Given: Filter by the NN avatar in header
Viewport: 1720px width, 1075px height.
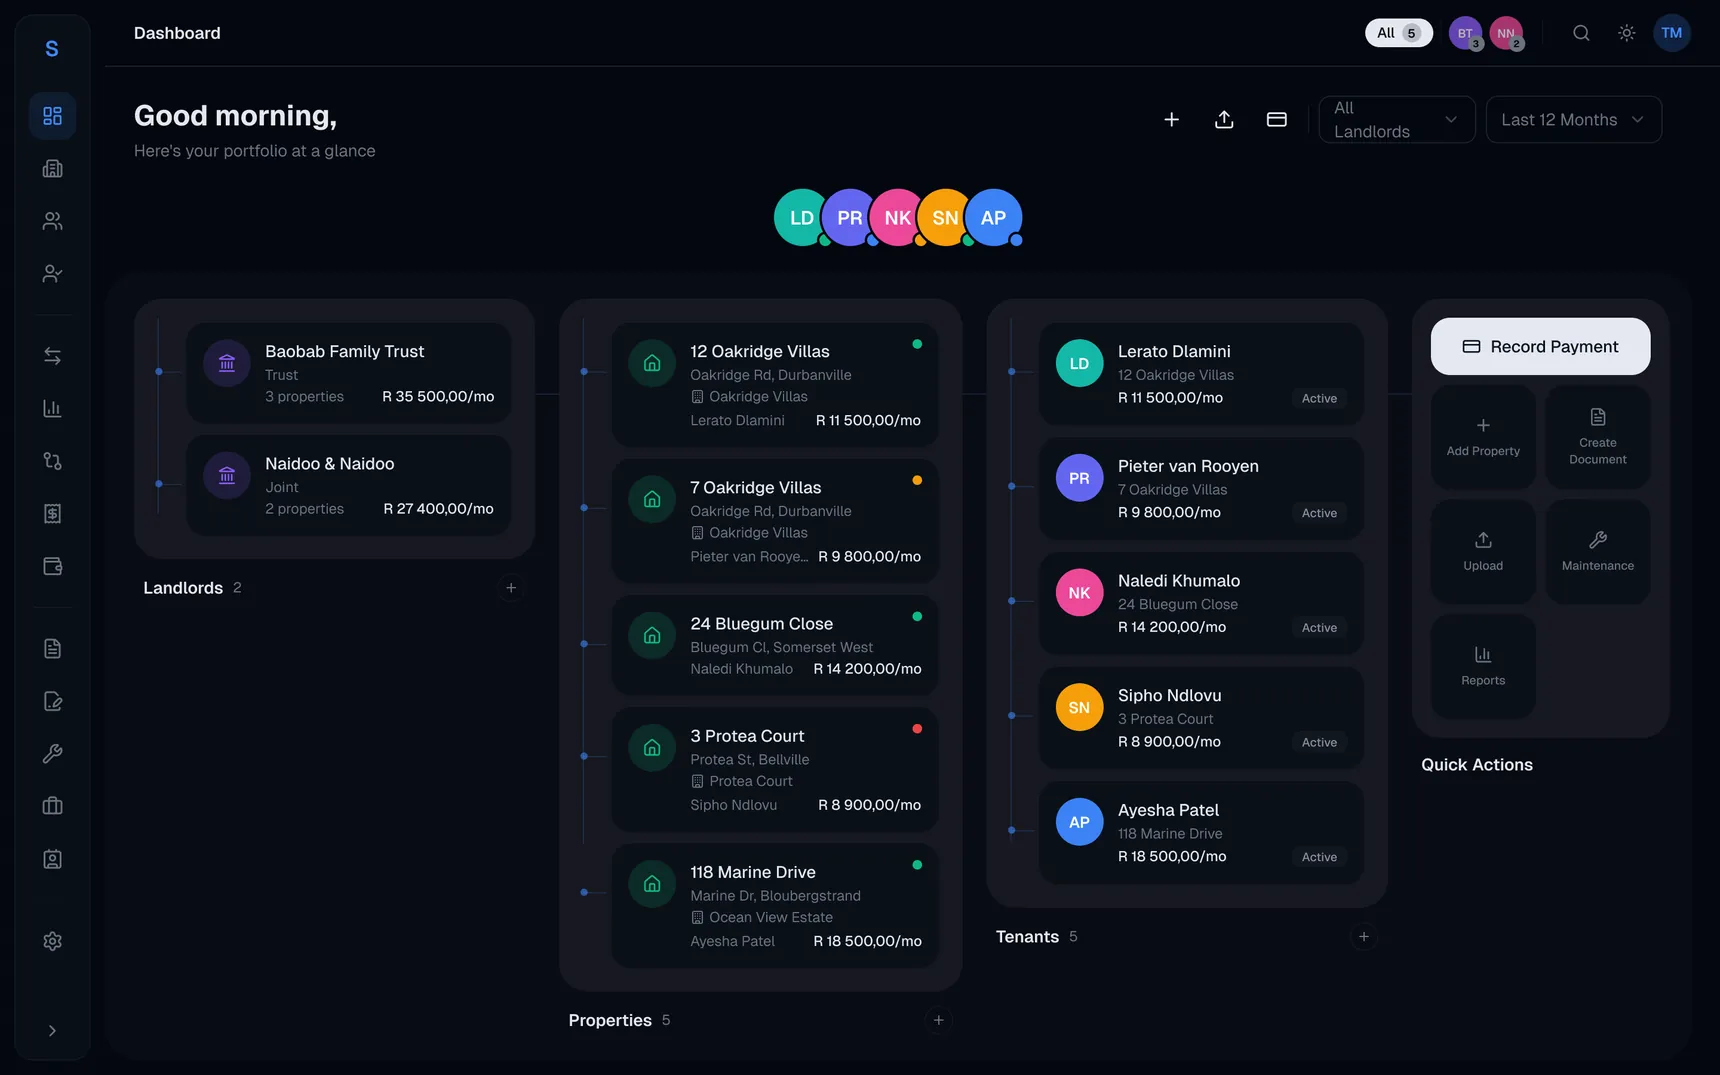Looking at the screenshot, I should pyautogui.click(x=1506, y=33).
